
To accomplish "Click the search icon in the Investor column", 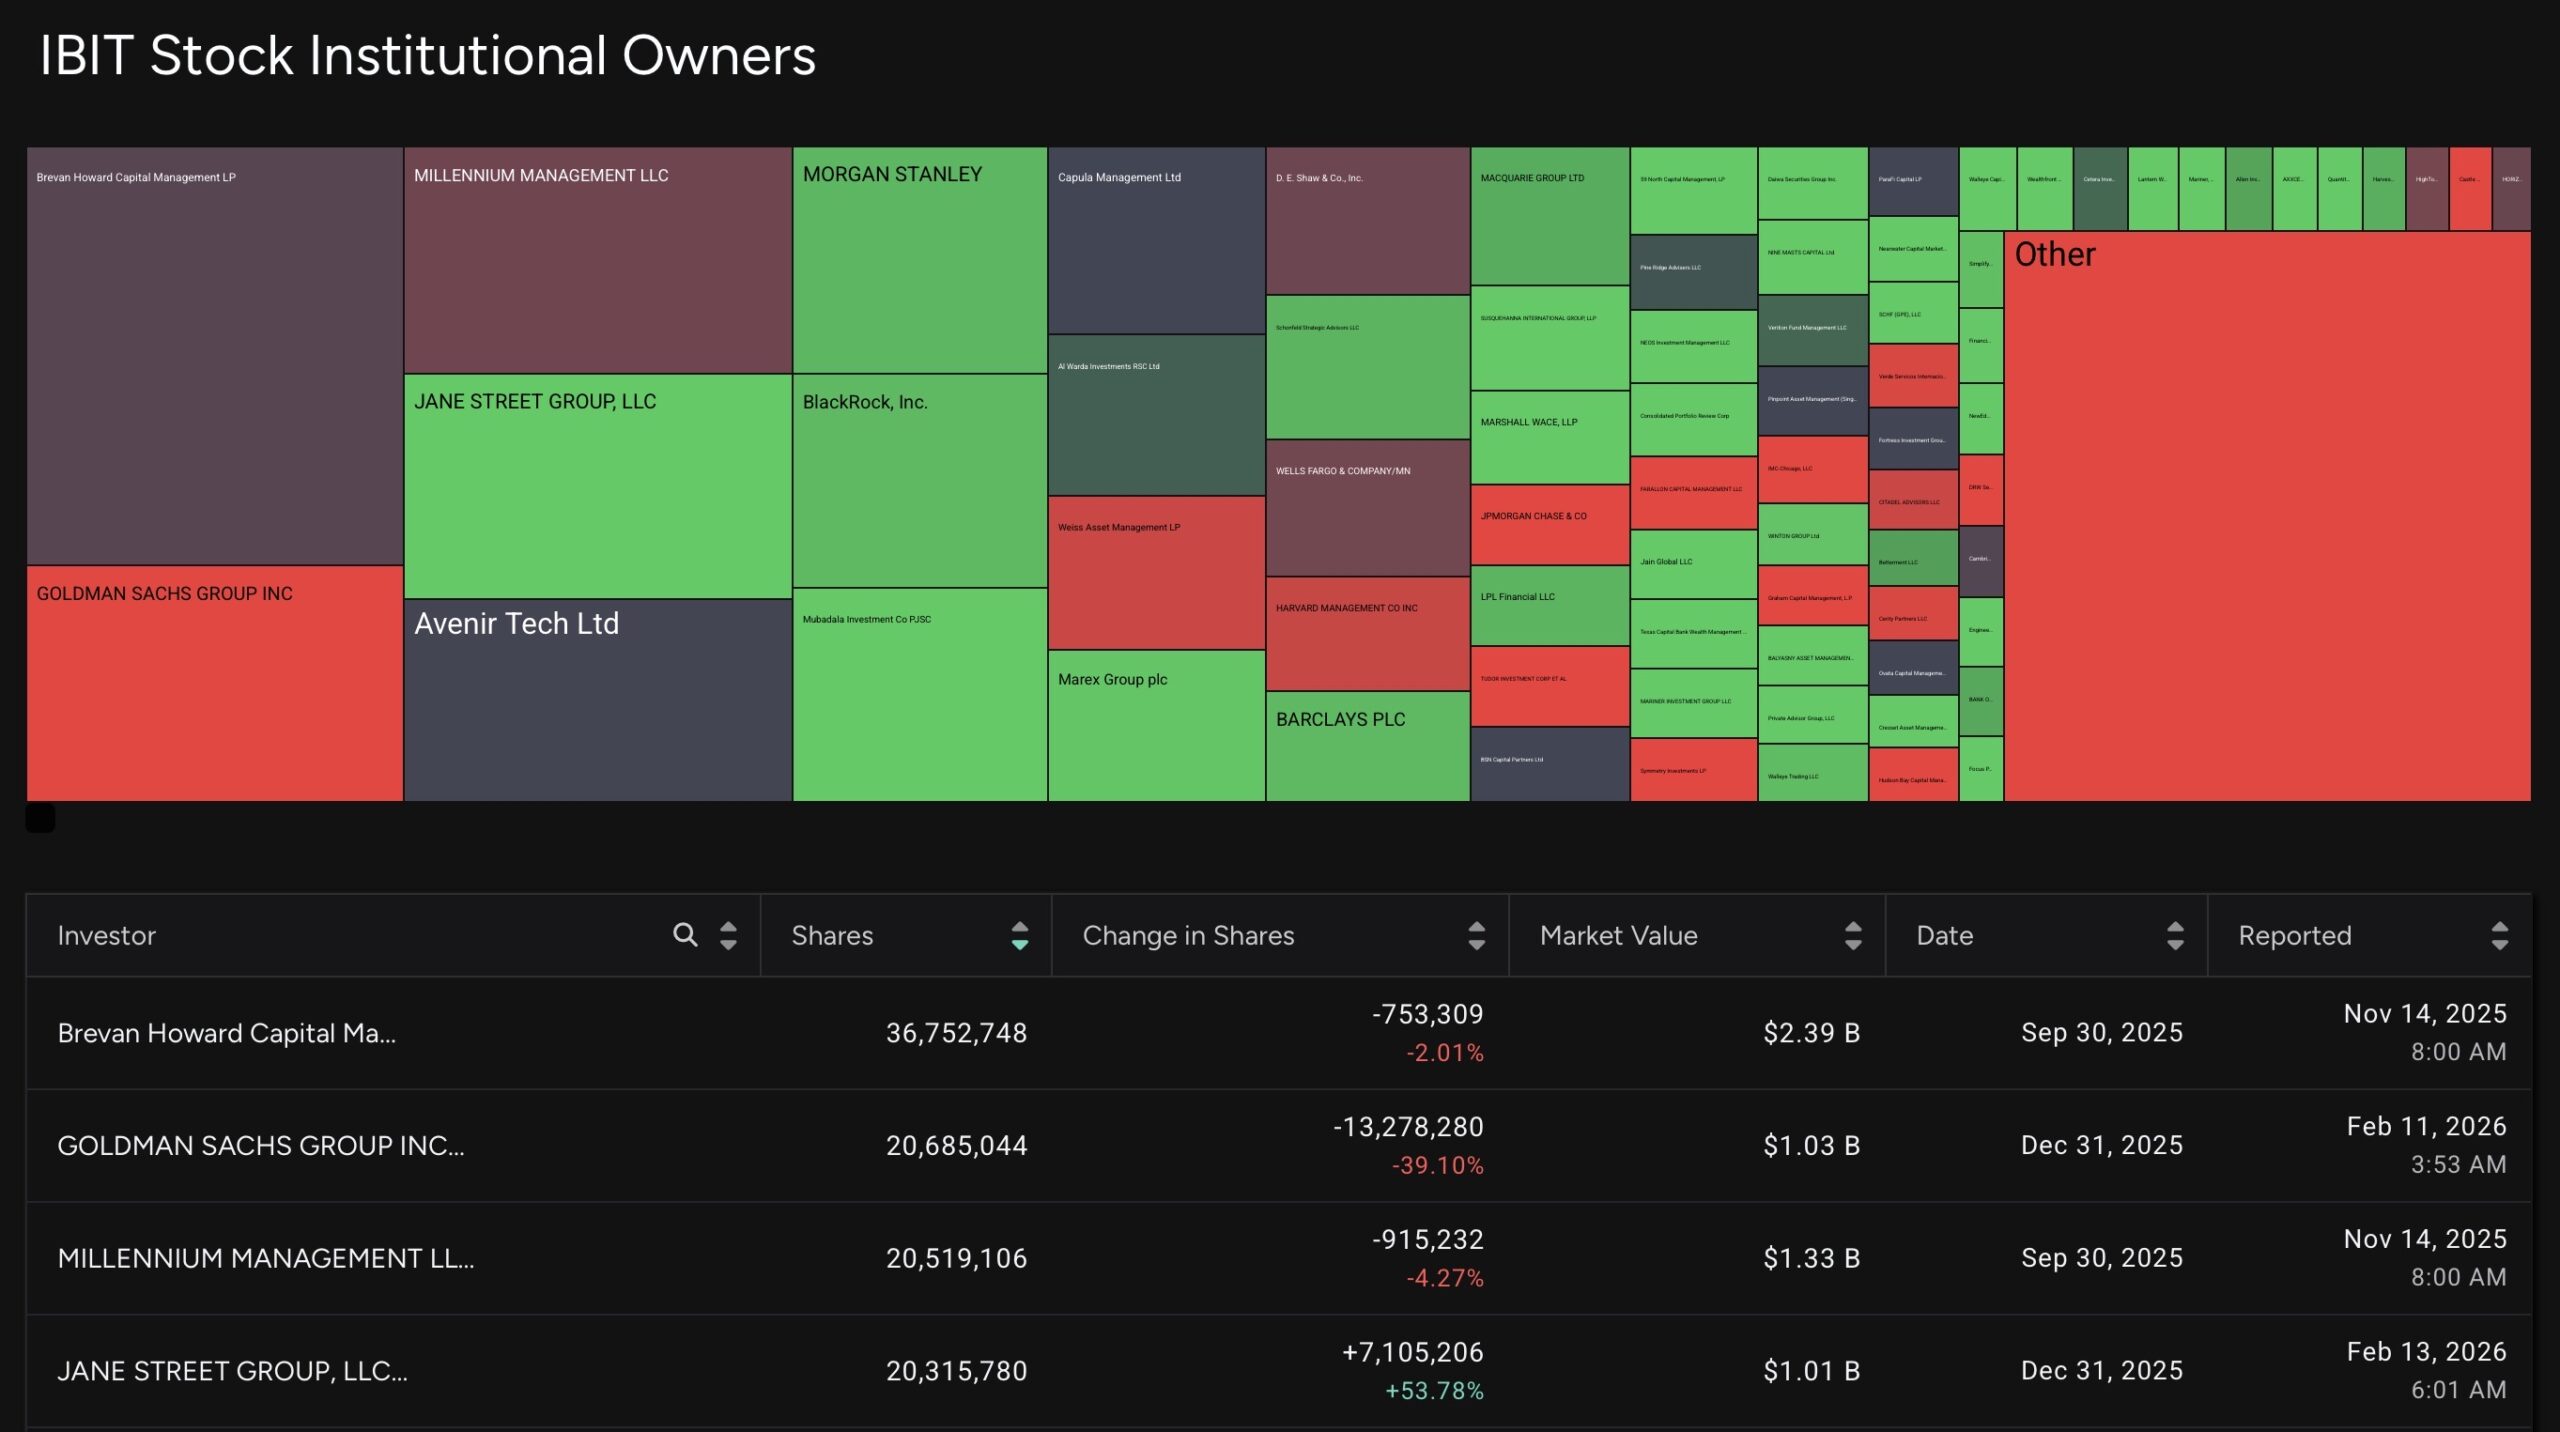I will tap(685, 936).
